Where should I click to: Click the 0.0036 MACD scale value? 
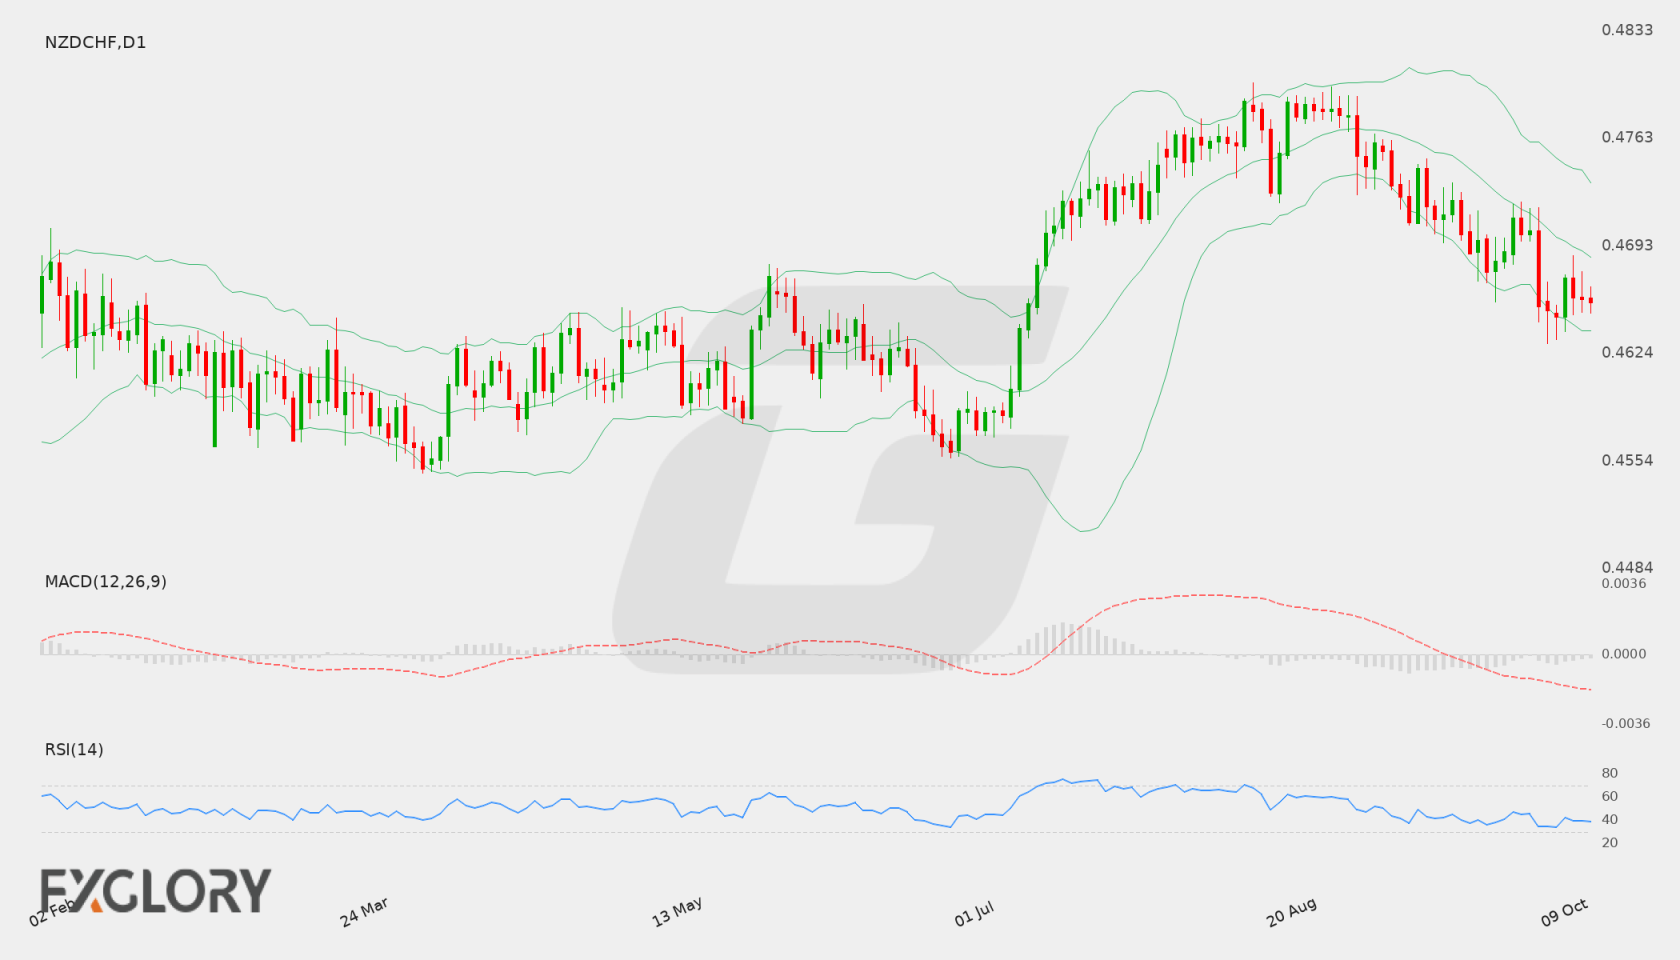[x=1624, y=583]
